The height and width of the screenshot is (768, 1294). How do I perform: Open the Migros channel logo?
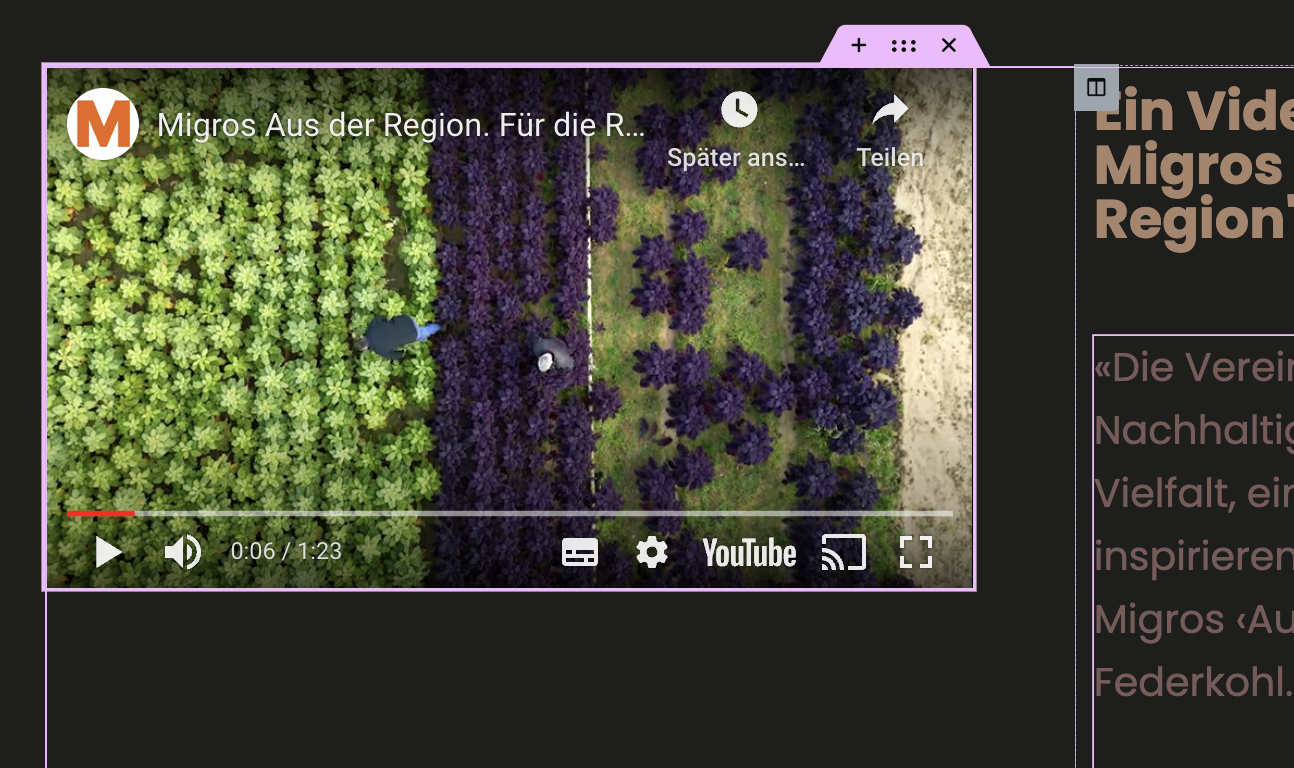coord(103,124)
